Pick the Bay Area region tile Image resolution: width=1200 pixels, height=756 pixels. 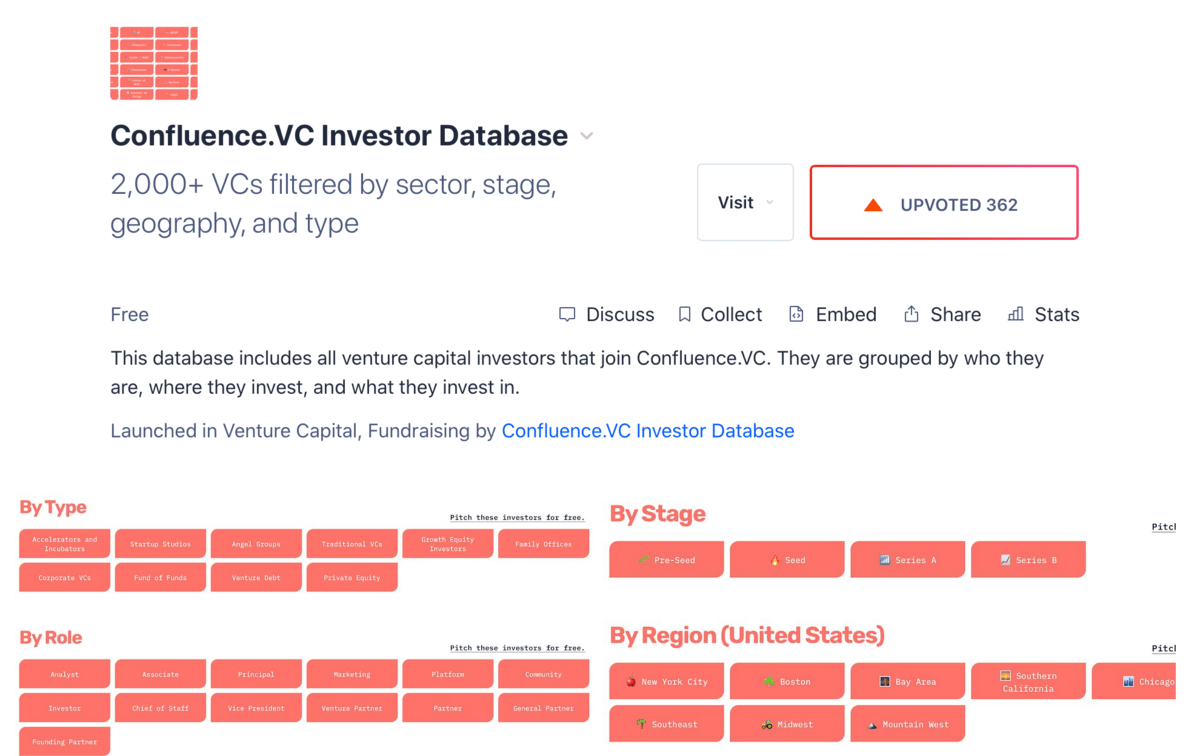[907, 682]
